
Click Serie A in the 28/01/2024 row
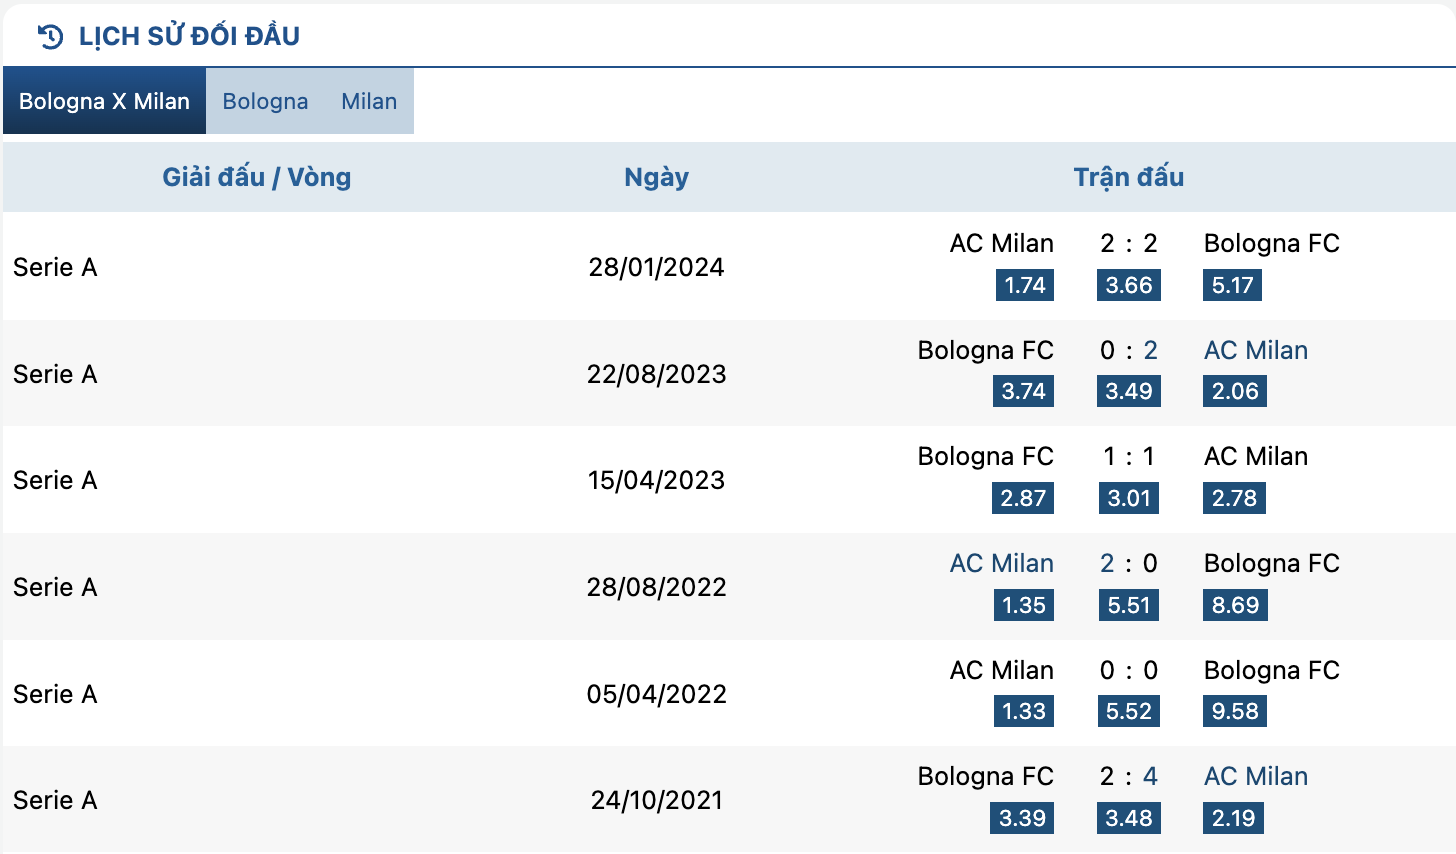pos(55,267)
